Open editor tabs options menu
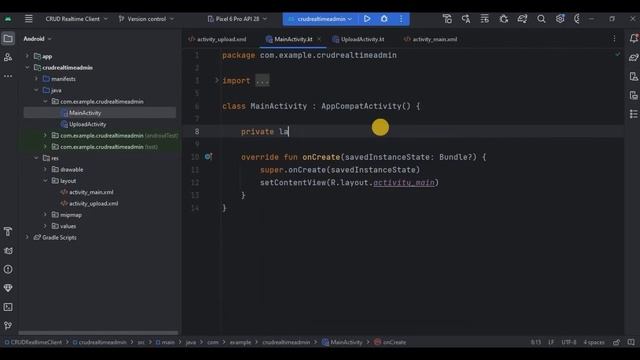 point(614,39)
